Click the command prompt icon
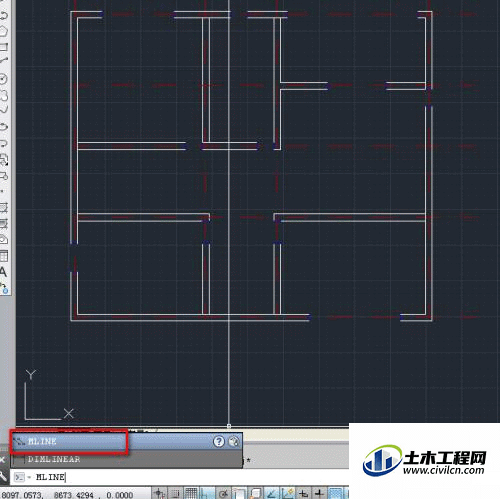This screenshot has width=500, height=499. pyautogui.click(x=19, y=477)
